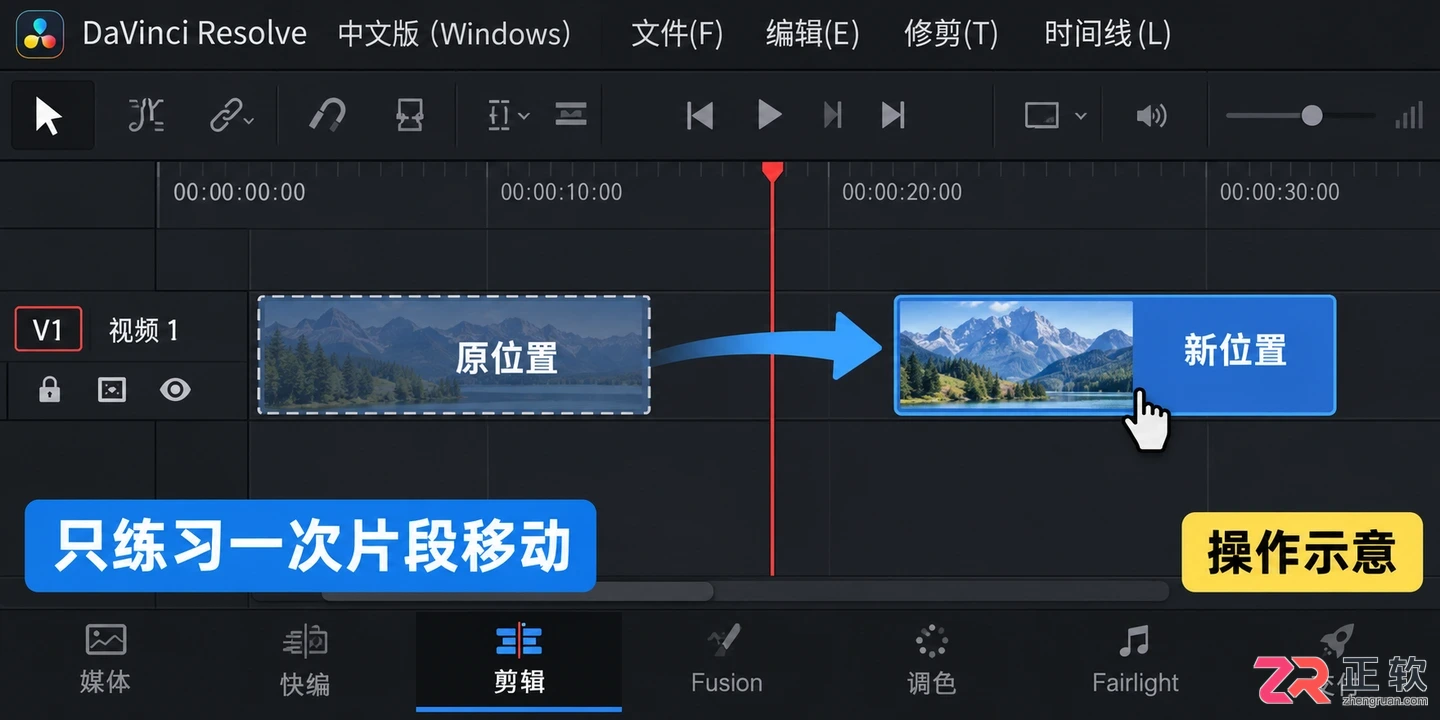Open the 文件(F) menu
The image size is (1440, 720).
coord(677,34)
